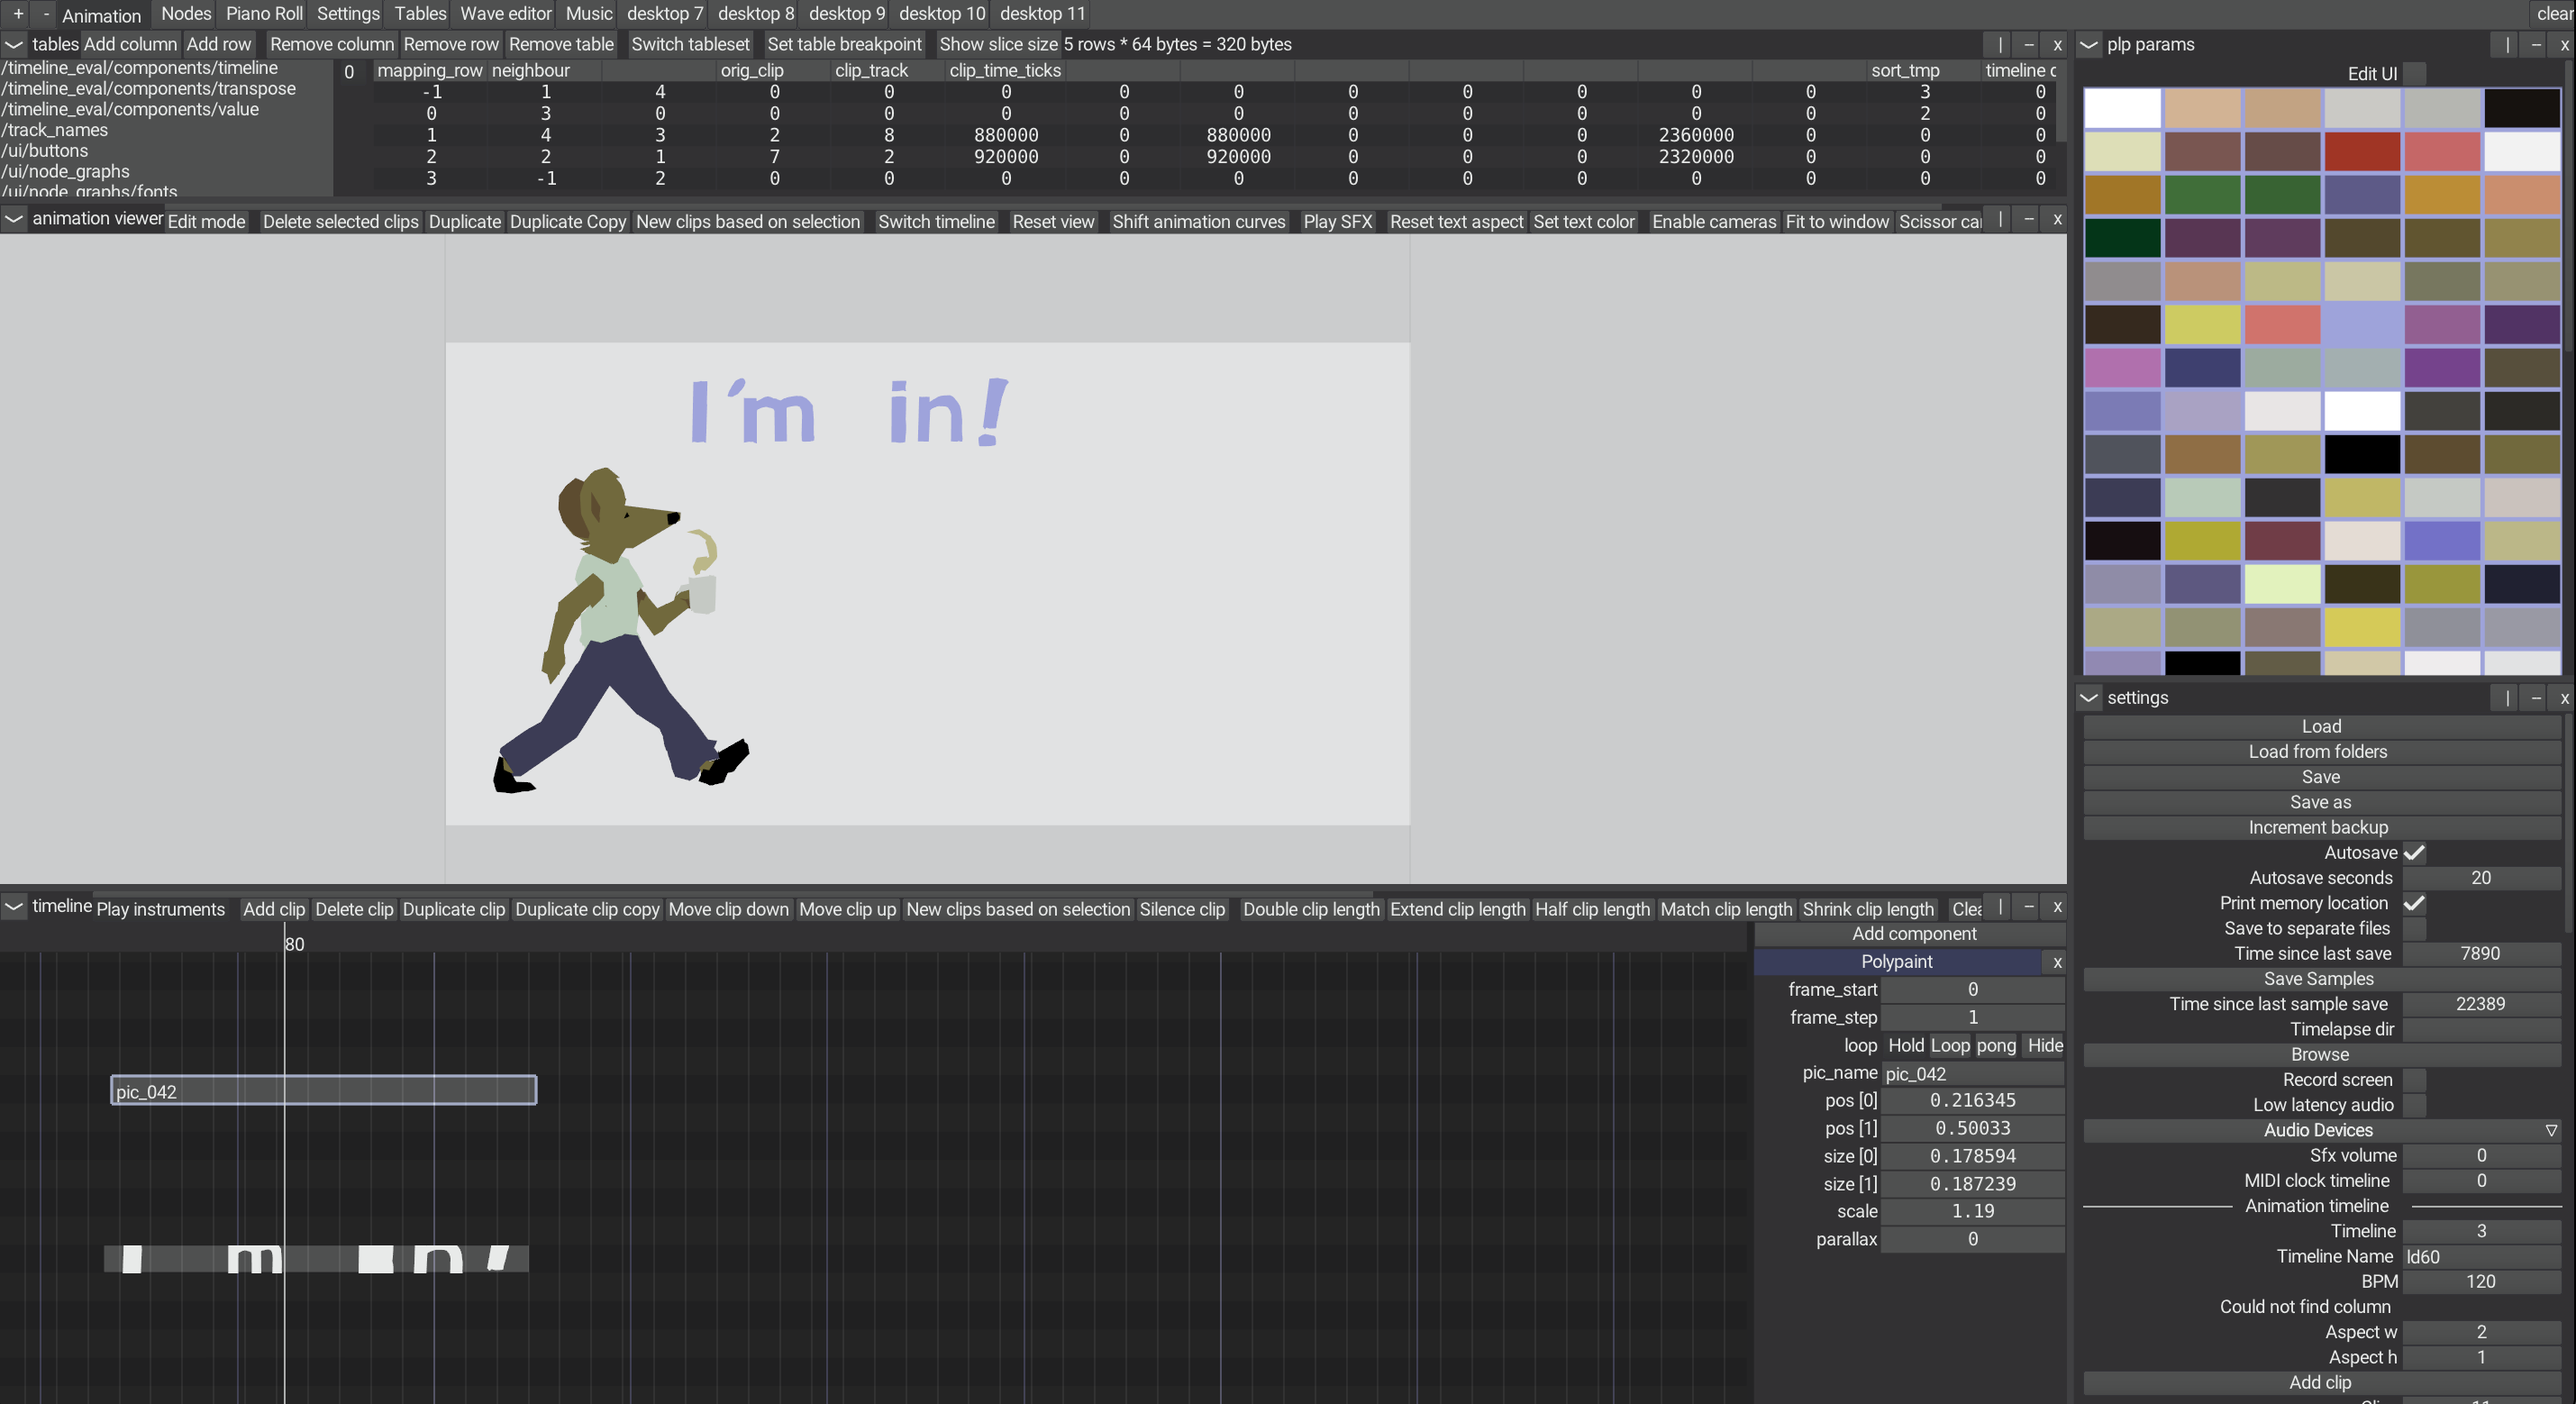
Task: Click the clear button at top right
Action: pos(2555,14)
